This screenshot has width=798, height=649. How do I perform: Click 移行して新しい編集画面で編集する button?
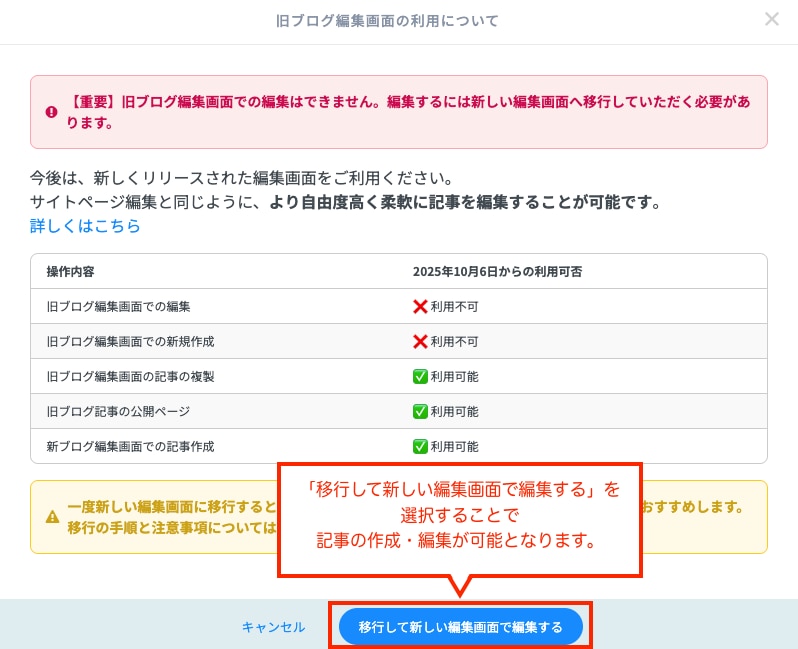click(x=460, y=626)
